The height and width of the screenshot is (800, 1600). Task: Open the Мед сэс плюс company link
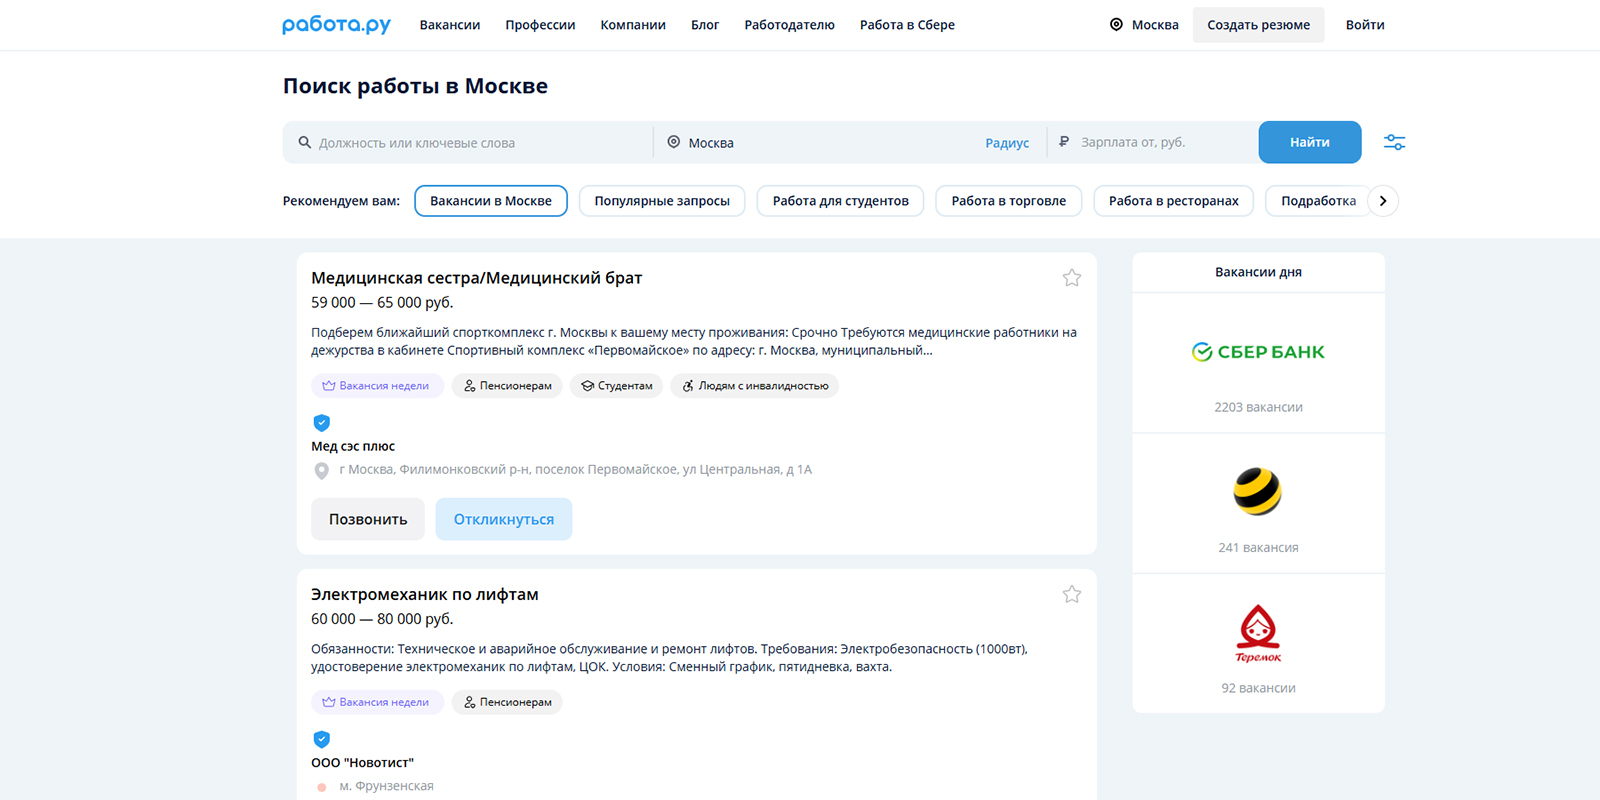click(353, 446)
